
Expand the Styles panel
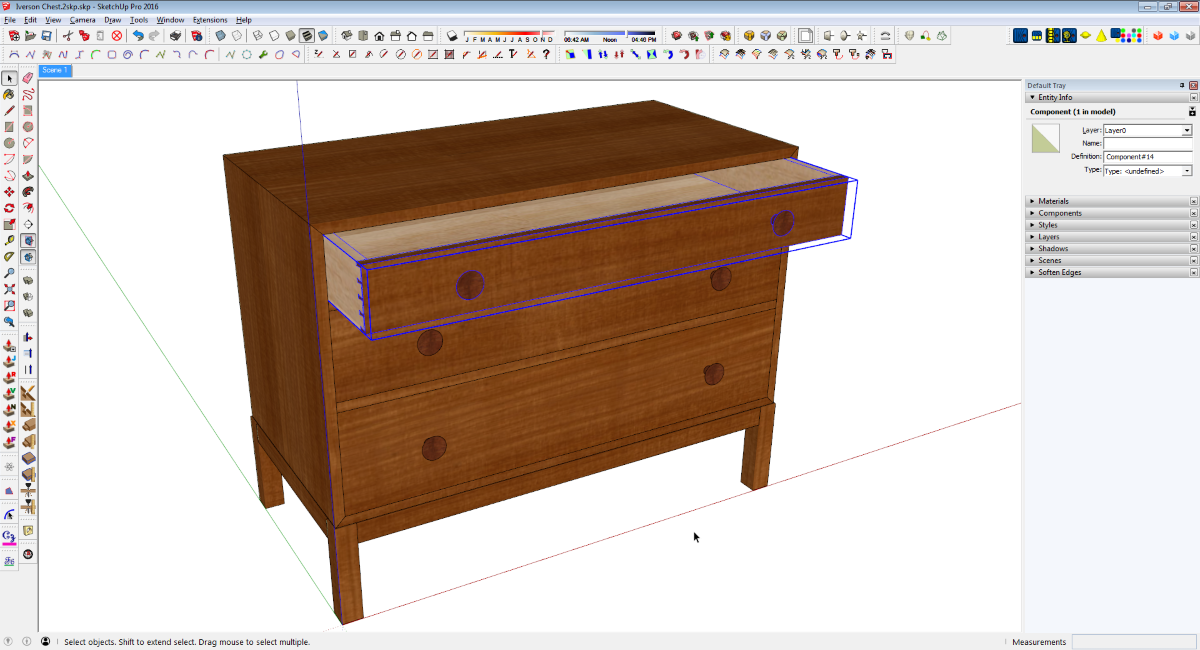(1031, 225)
